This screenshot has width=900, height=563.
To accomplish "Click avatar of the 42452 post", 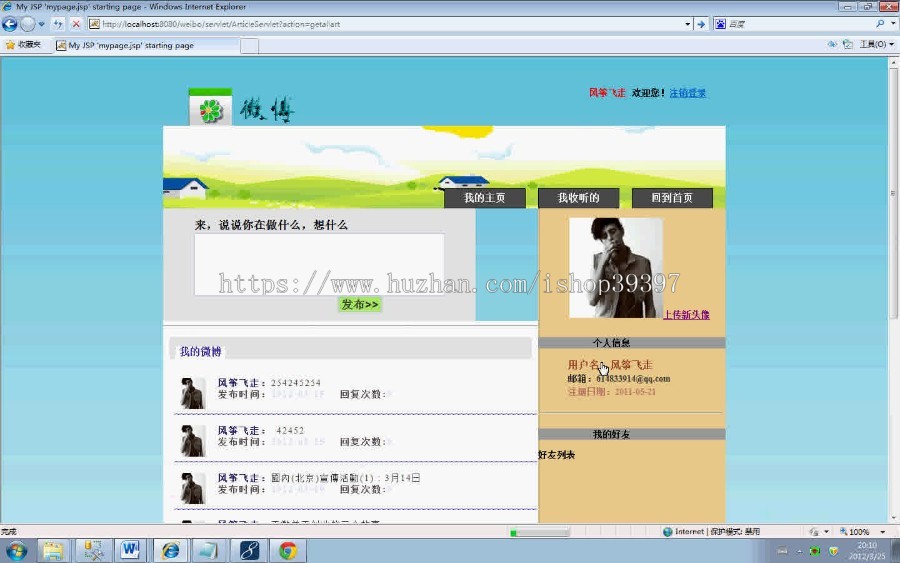I will (x=193, y=441).
